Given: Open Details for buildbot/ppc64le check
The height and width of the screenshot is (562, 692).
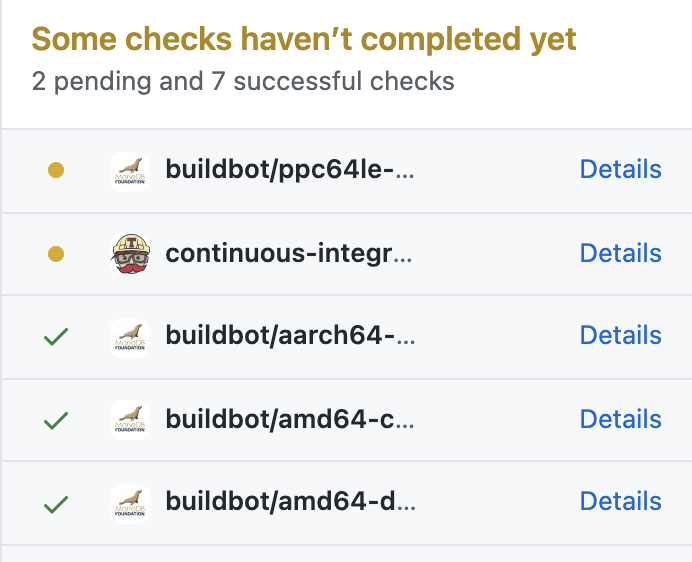Looking at the screenshot, I should 621,169.
